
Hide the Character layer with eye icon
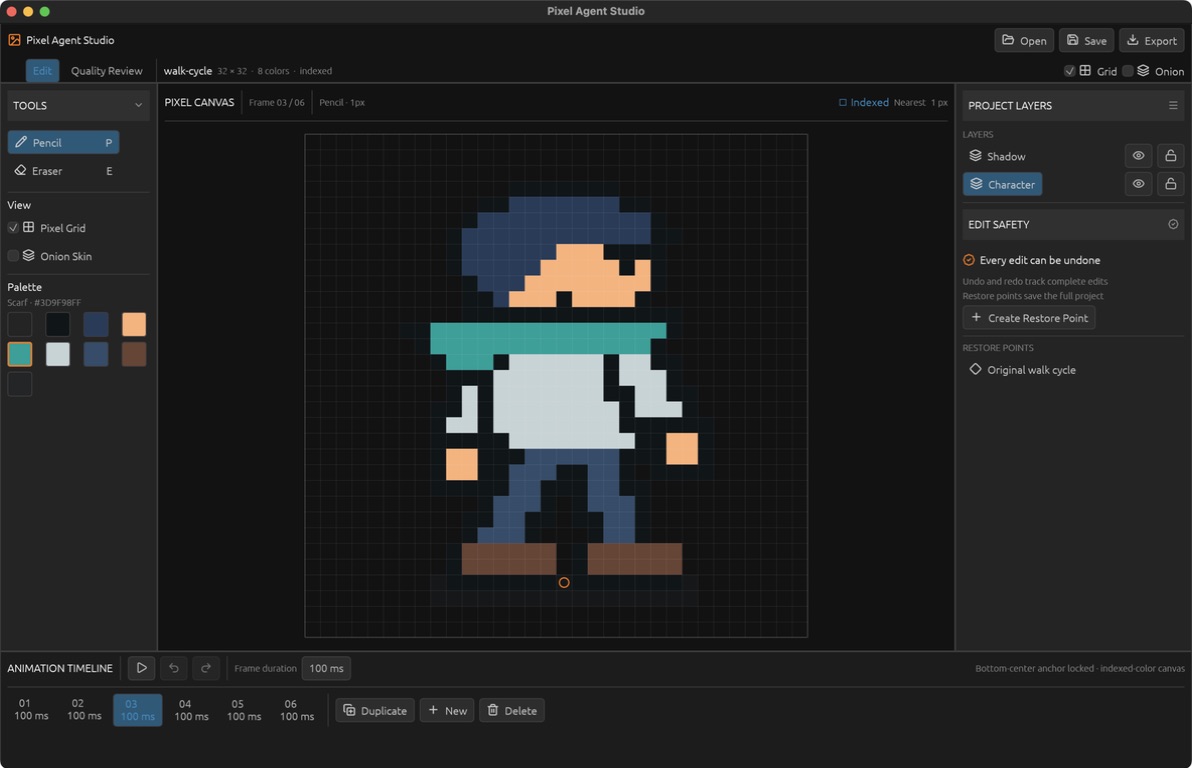(1138, 184)
